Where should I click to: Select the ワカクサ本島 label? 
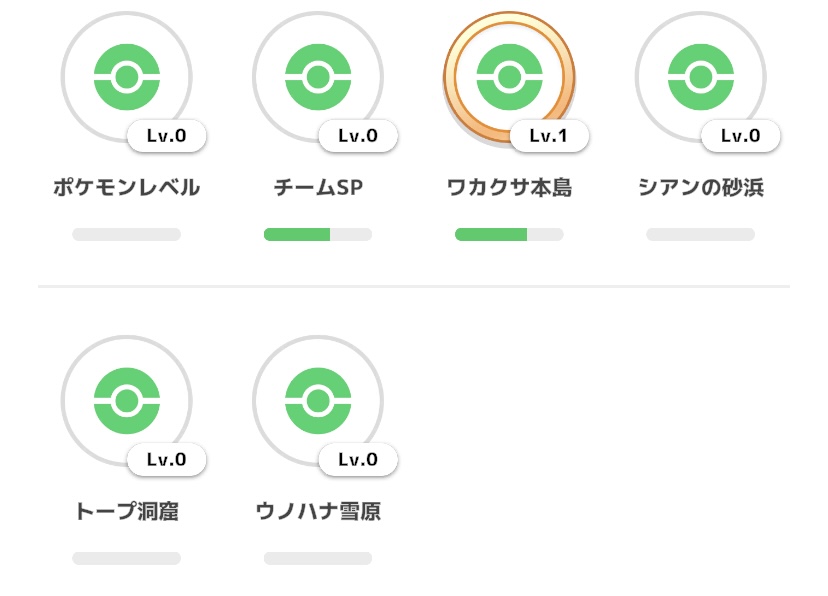click(x=509, y=187)
